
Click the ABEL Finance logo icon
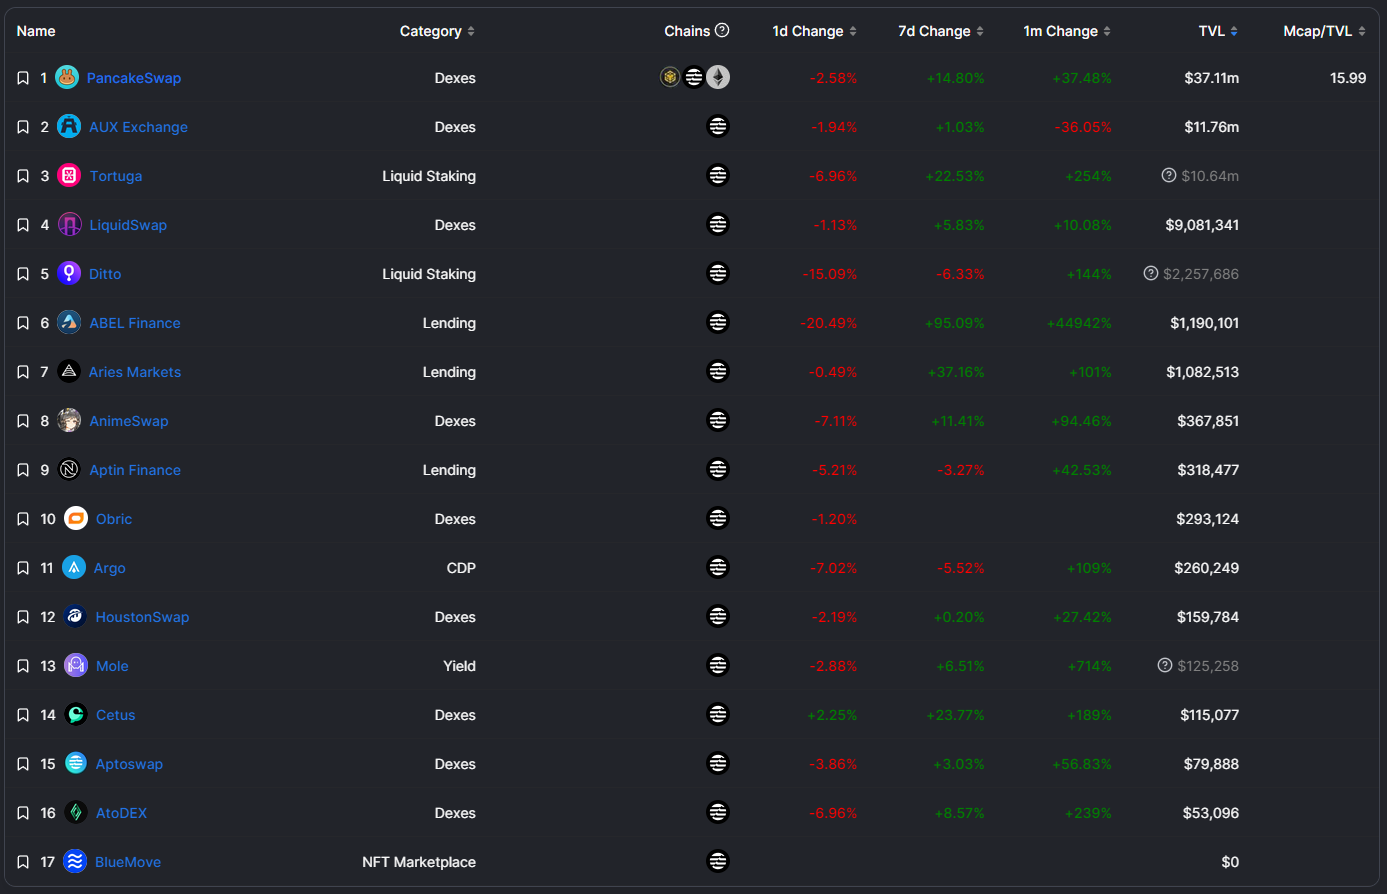pyautogui.click(x=69, y=322)
